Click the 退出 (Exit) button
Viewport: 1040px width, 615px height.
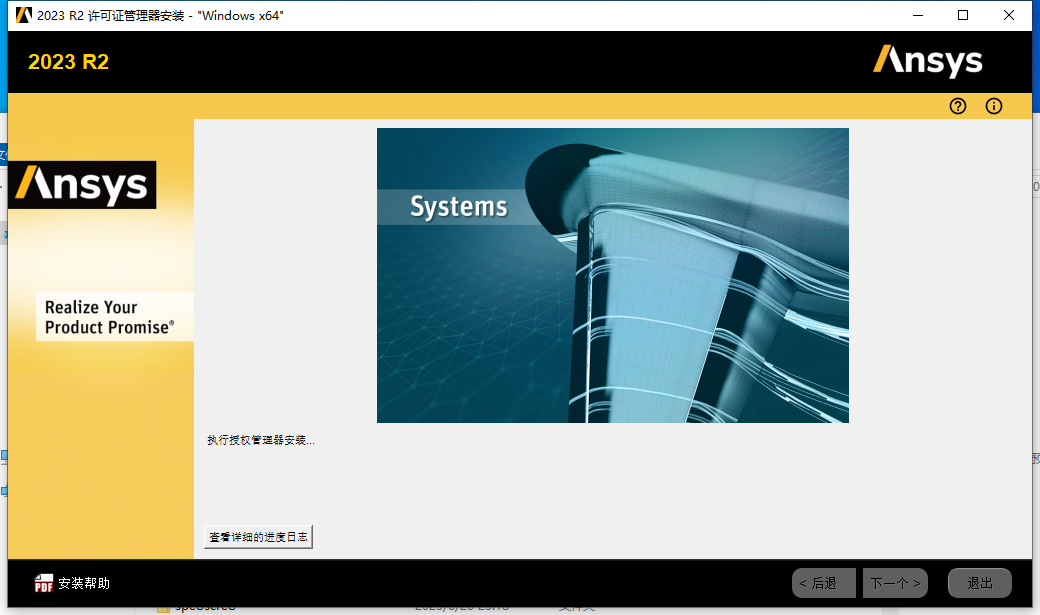(979, 582)
